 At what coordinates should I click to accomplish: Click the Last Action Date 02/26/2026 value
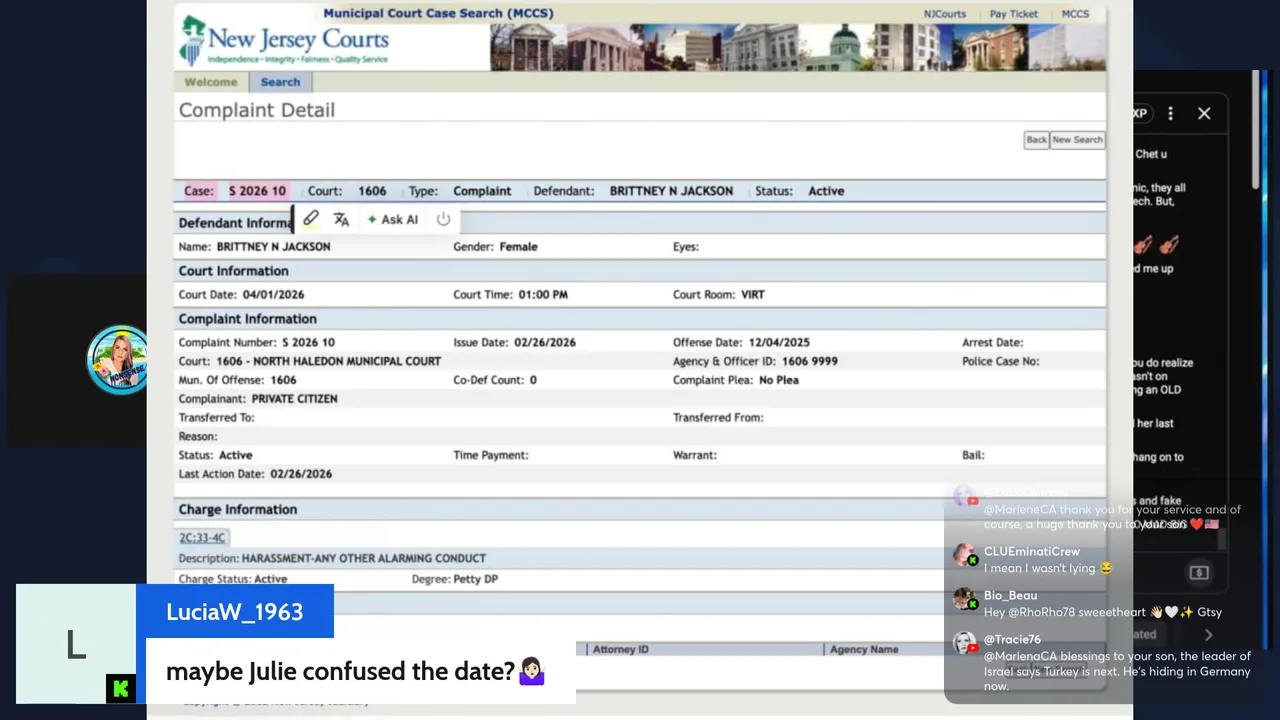click(301, 474)
